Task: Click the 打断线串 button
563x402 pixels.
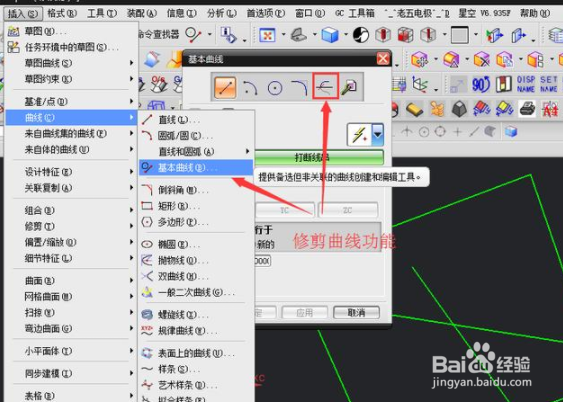Action: click(x=319, y=157)
